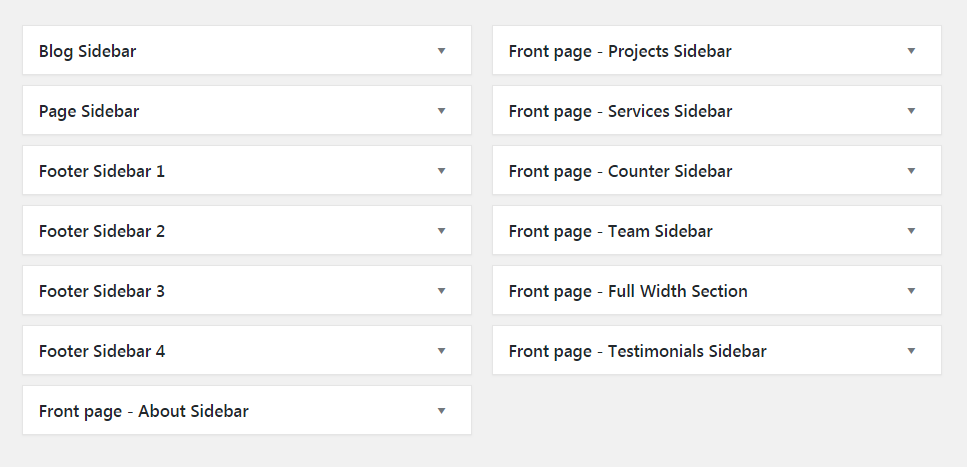Select the Blog Sidebar title
967x467 pixels.
pos(88,51)
